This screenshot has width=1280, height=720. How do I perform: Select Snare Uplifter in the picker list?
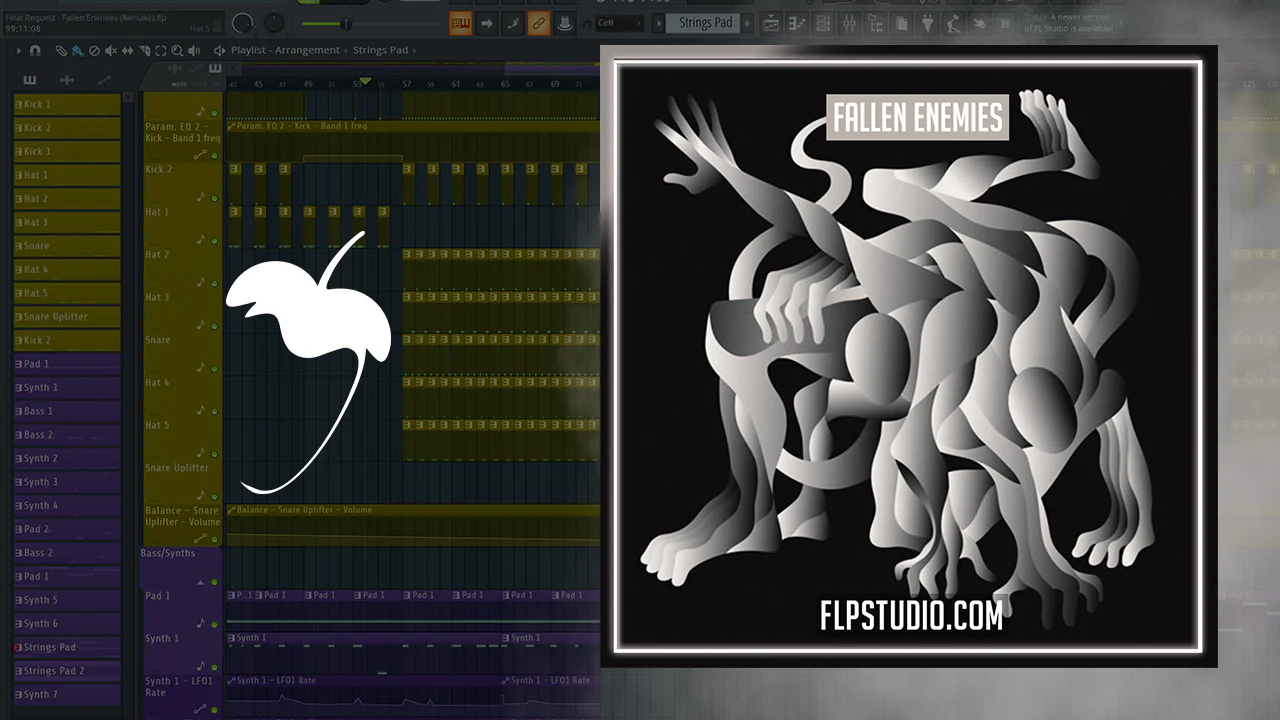click(67, 317)
